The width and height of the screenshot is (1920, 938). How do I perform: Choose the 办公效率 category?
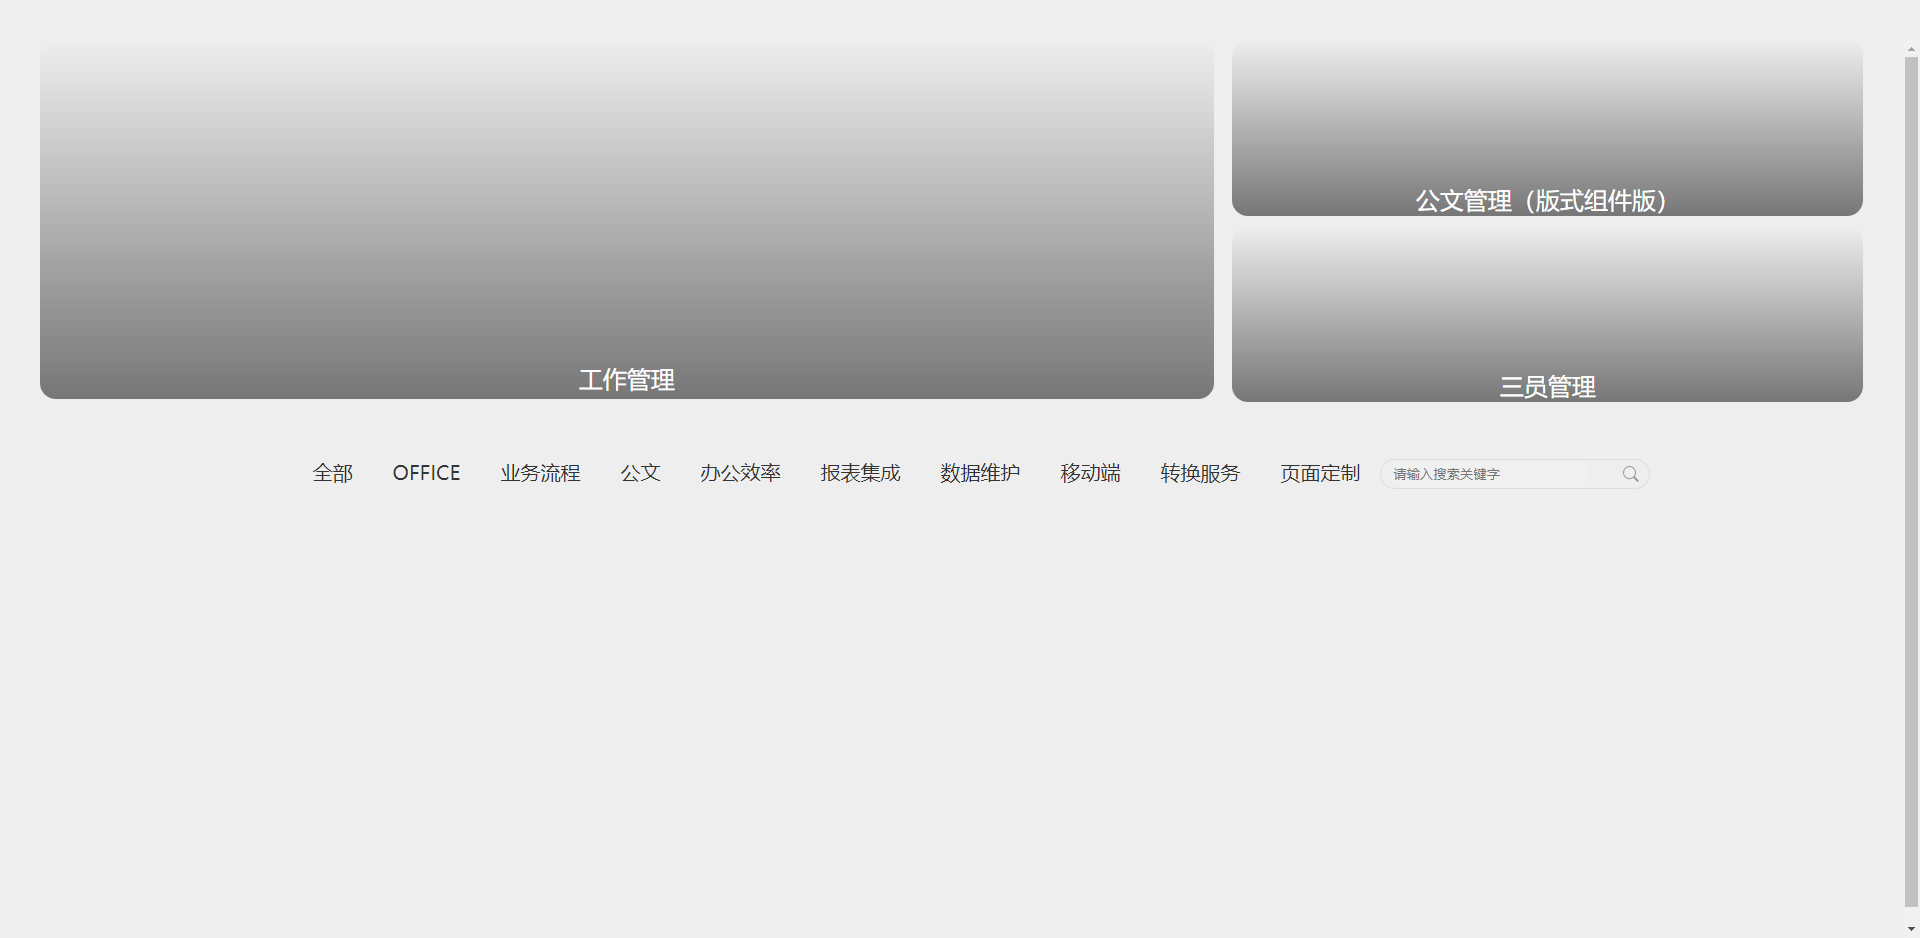coord(740,473)
